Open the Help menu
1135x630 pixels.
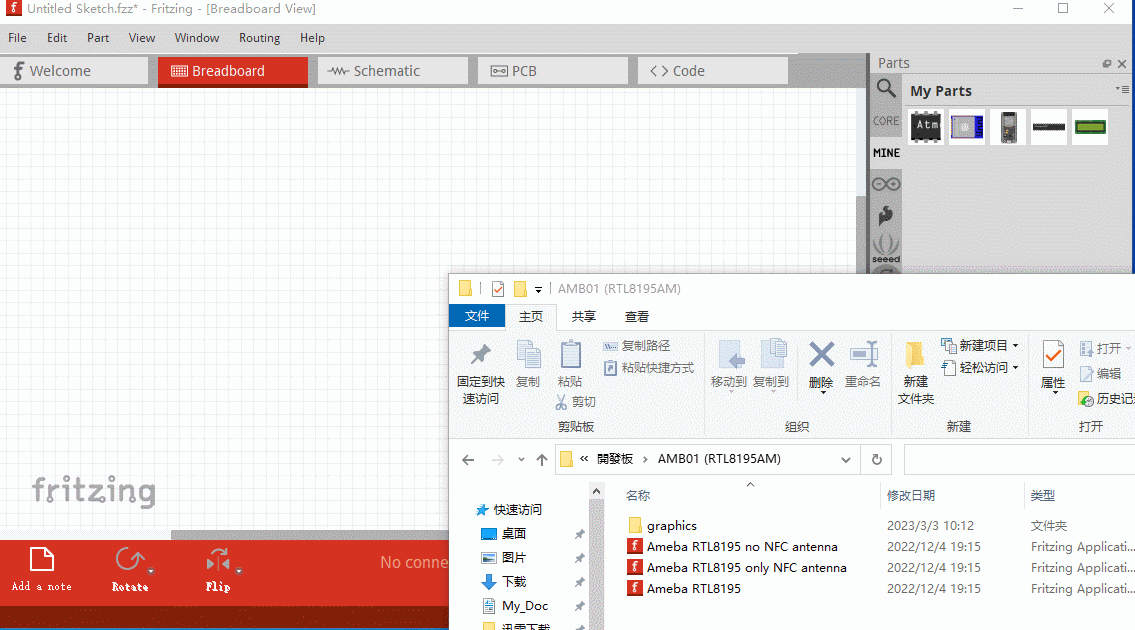click(312, 38)
